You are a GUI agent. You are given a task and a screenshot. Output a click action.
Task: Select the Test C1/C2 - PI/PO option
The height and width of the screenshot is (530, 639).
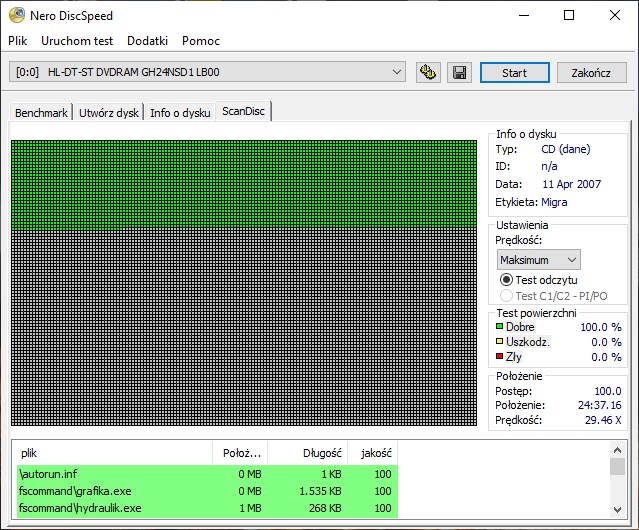(x=506, y=296)
